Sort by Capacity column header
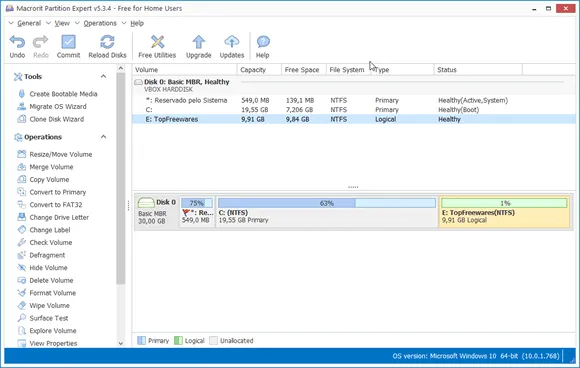This screenshot has width=580, height=368. [x=259, y=70]
